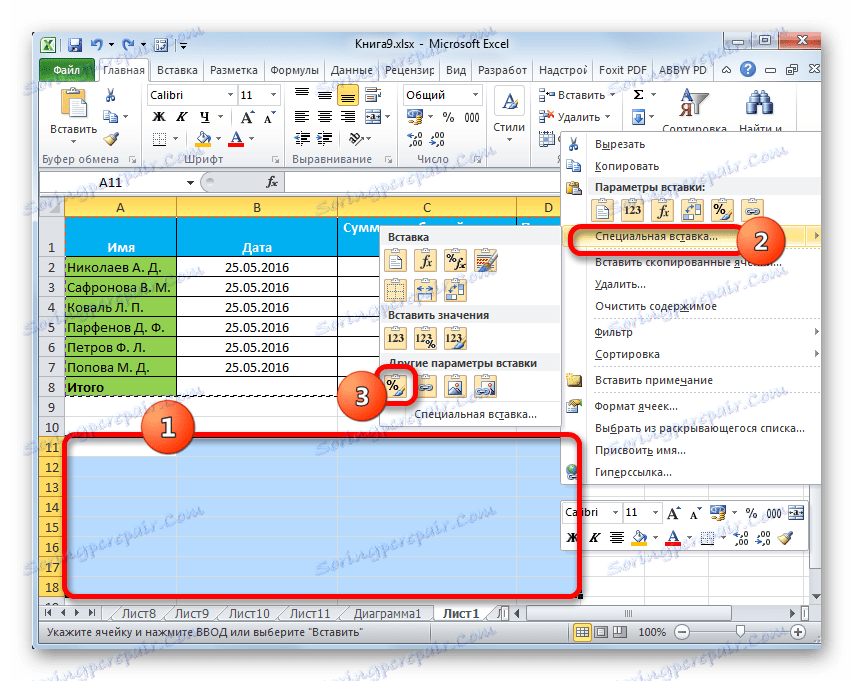867x681 pixels.
Task: Click the Paste Formulas (fx) icon under Вставка
Action: 425,260
